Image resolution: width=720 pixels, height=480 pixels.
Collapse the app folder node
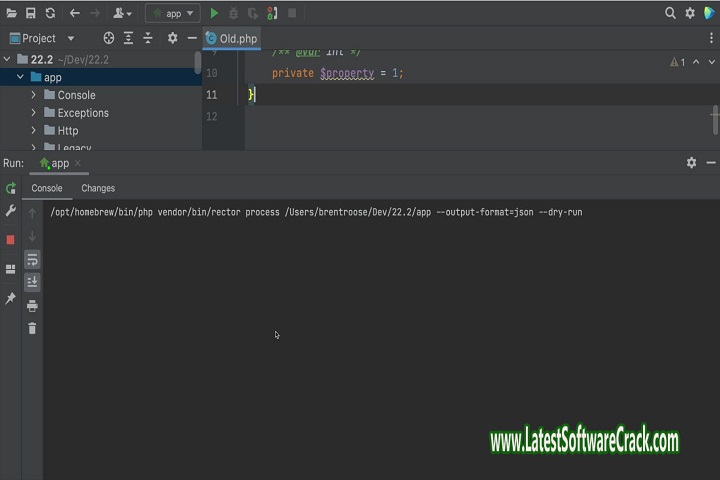(20, 77)
